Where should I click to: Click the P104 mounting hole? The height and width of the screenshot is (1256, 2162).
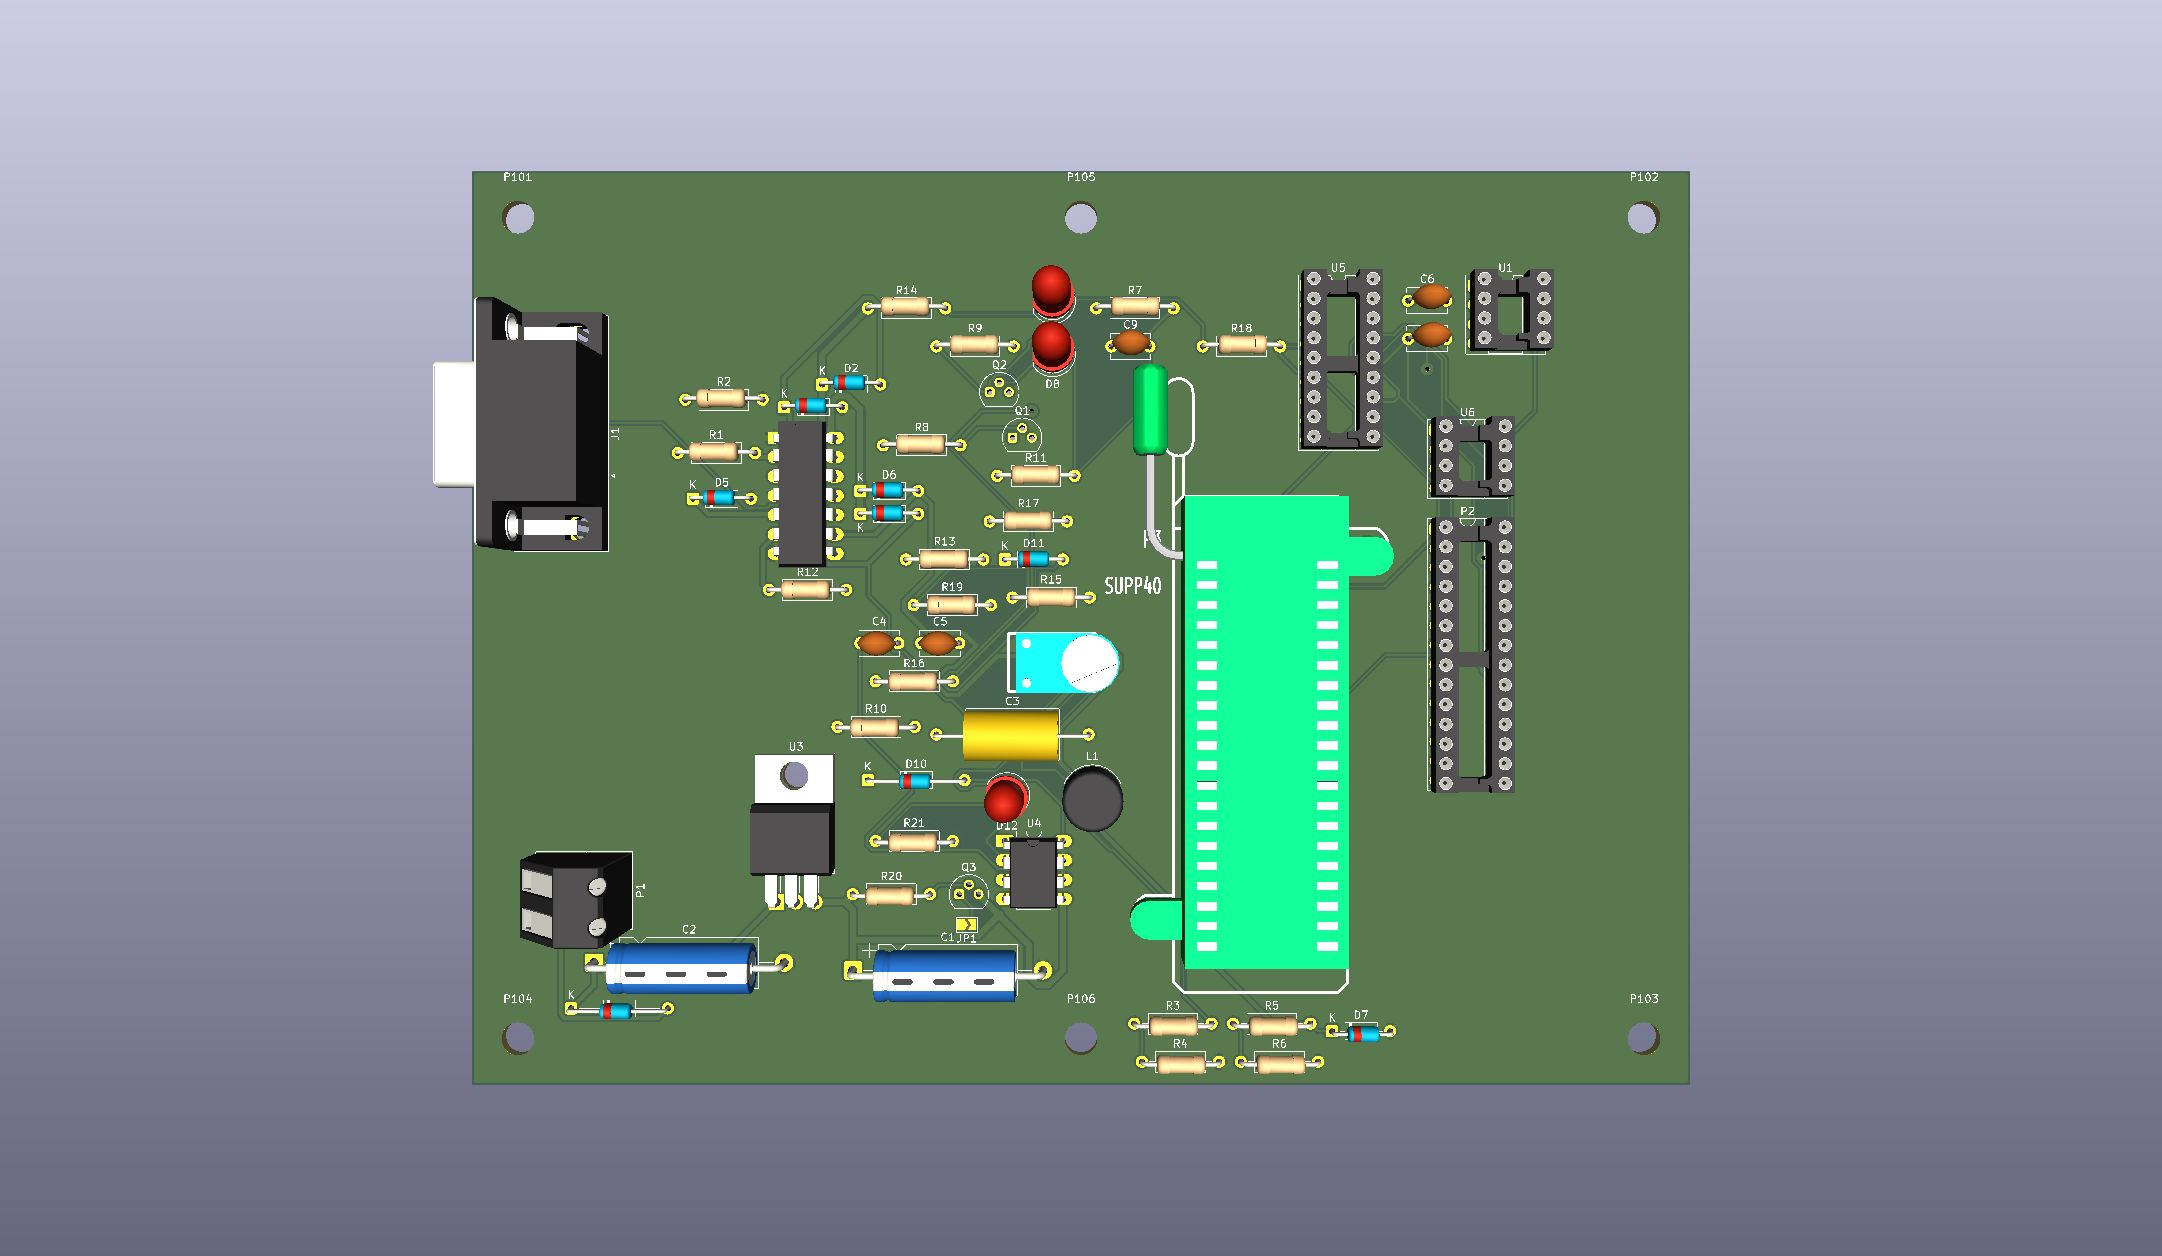[519, 1038]
